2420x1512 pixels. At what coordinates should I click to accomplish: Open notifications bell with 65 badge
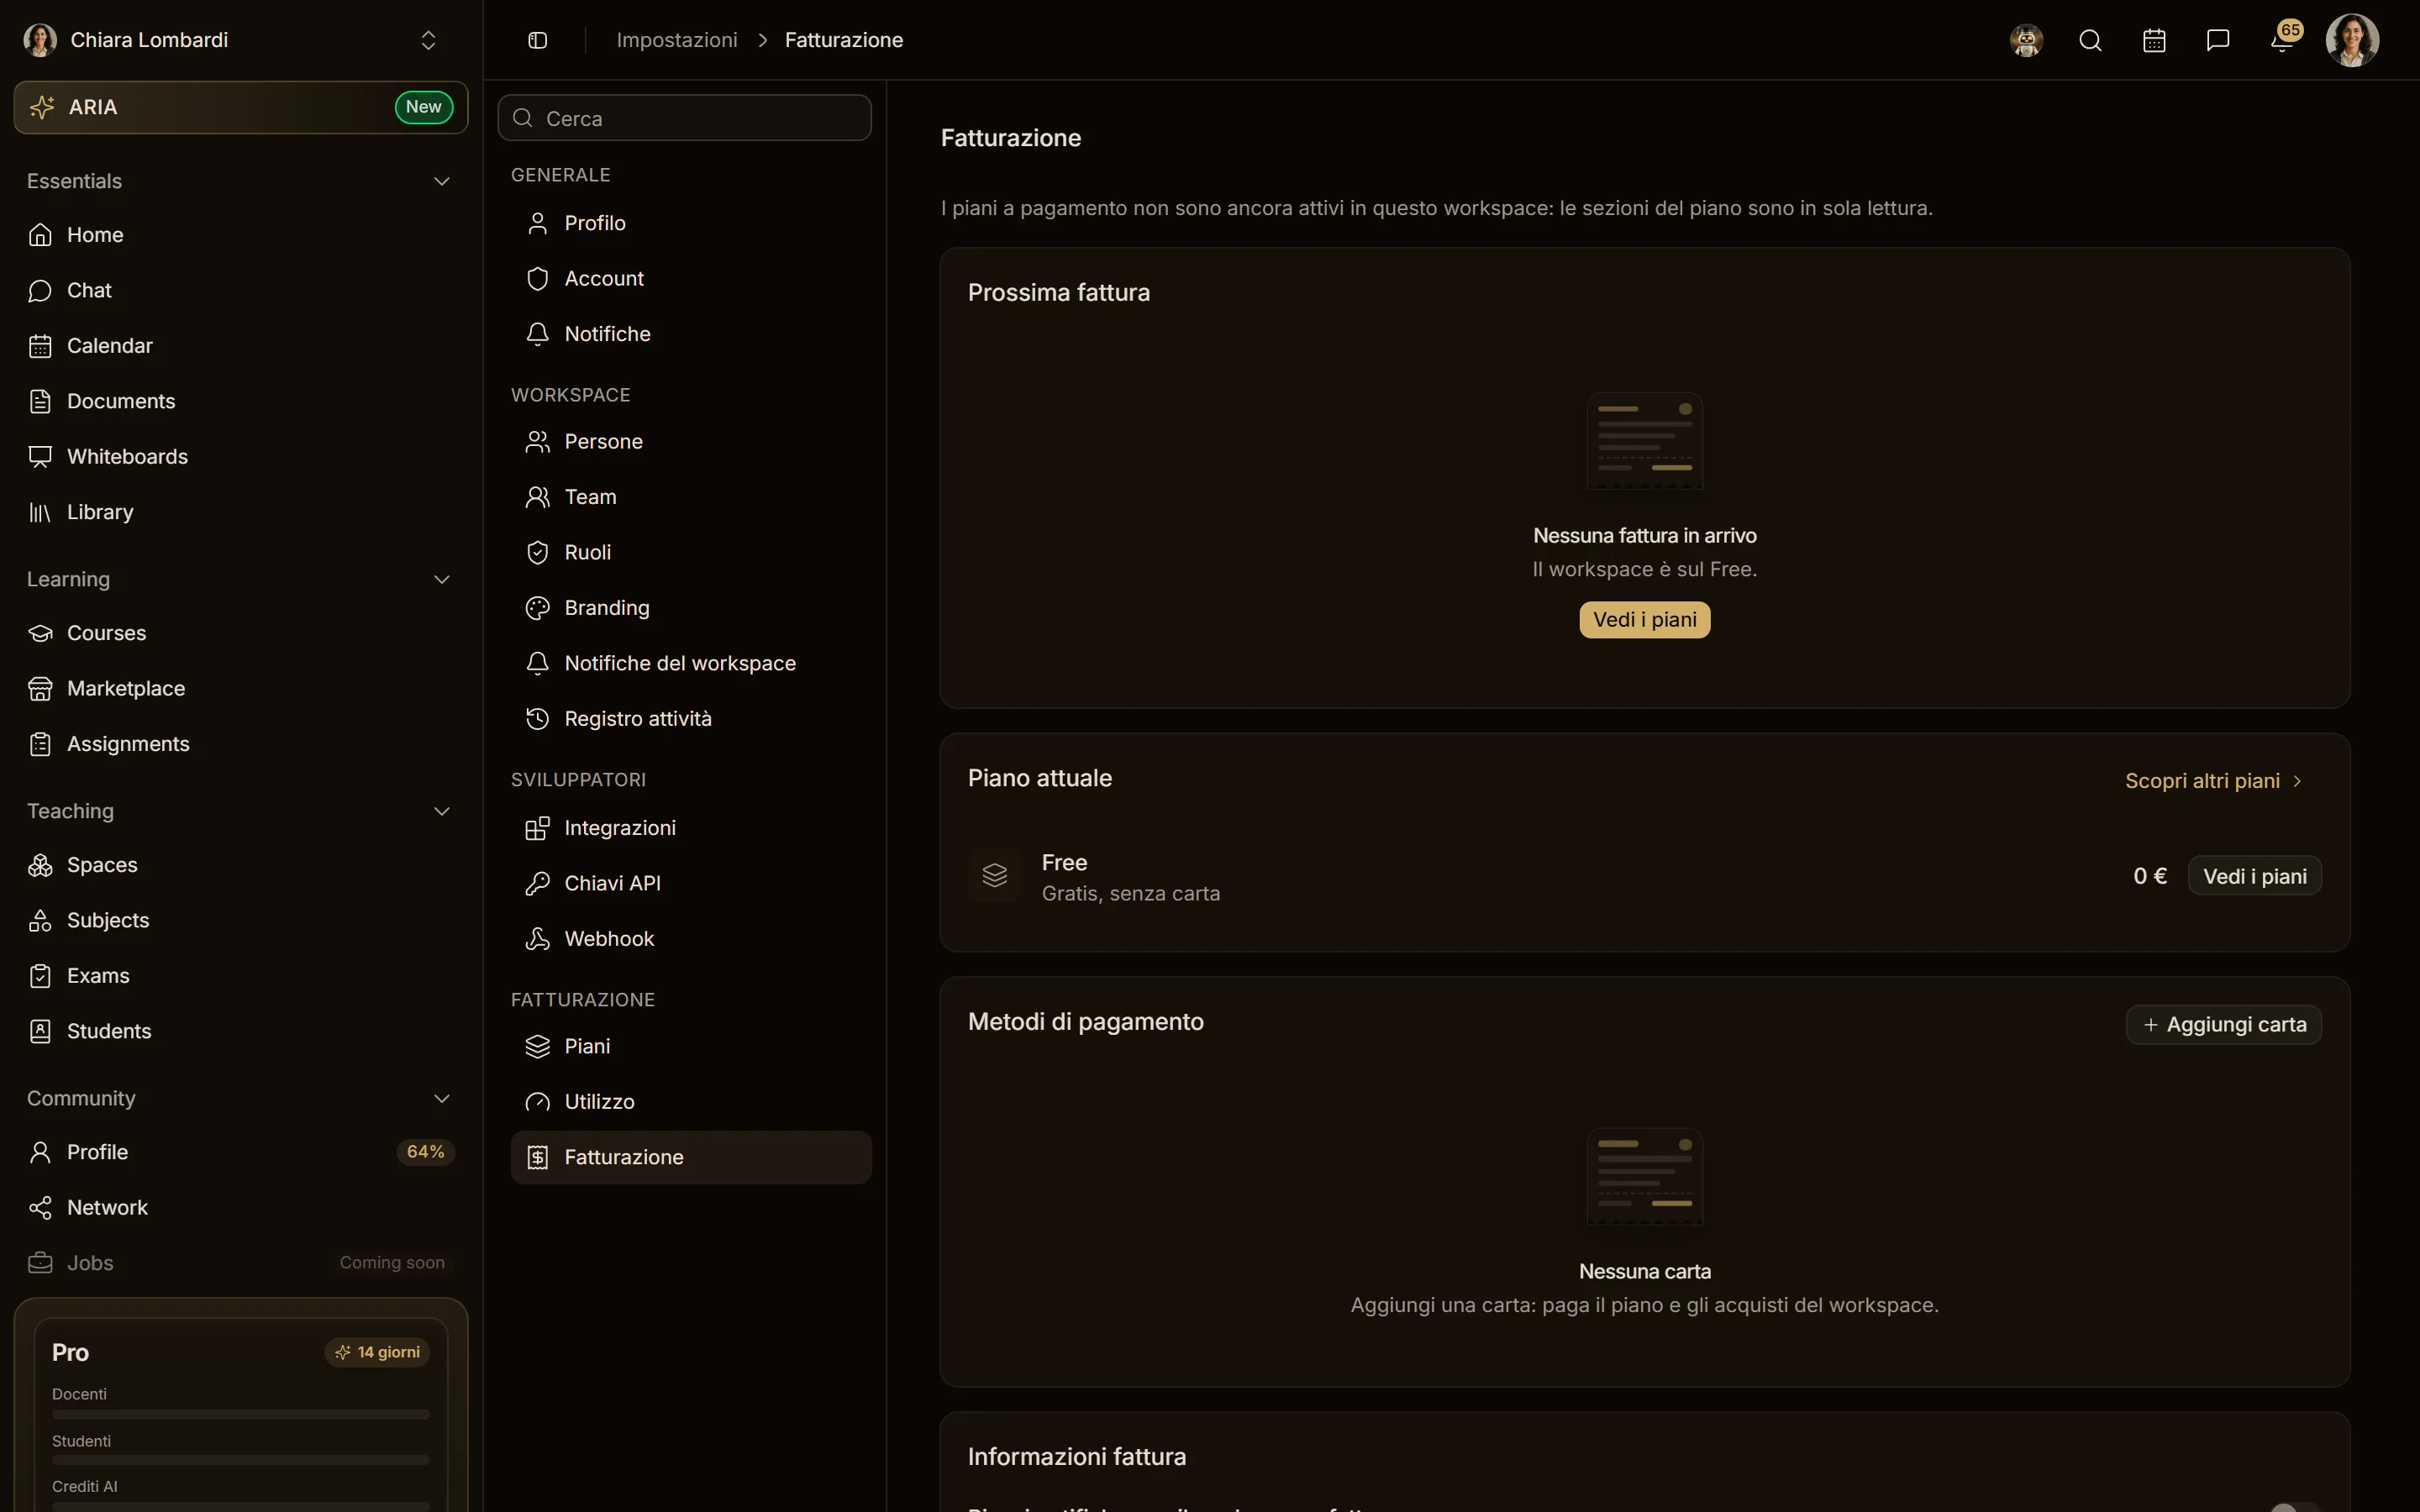[2283, 40]
